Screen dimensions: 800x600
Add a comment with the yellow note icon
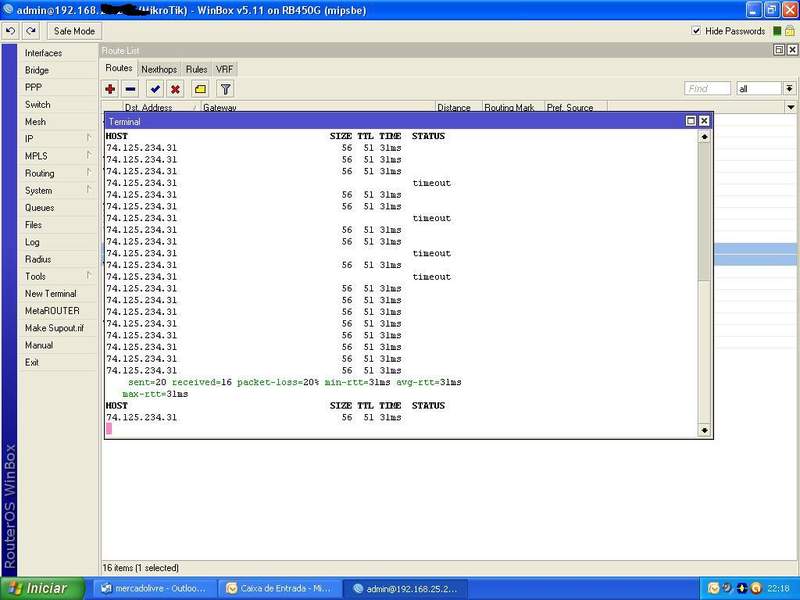pos(201,89)
